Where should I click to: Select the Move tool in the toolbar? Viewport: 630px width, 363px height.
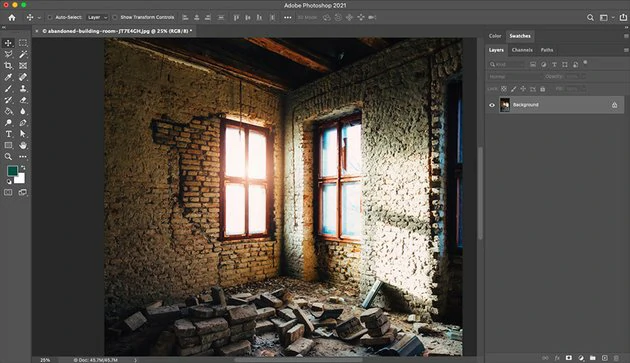(8, 43)
